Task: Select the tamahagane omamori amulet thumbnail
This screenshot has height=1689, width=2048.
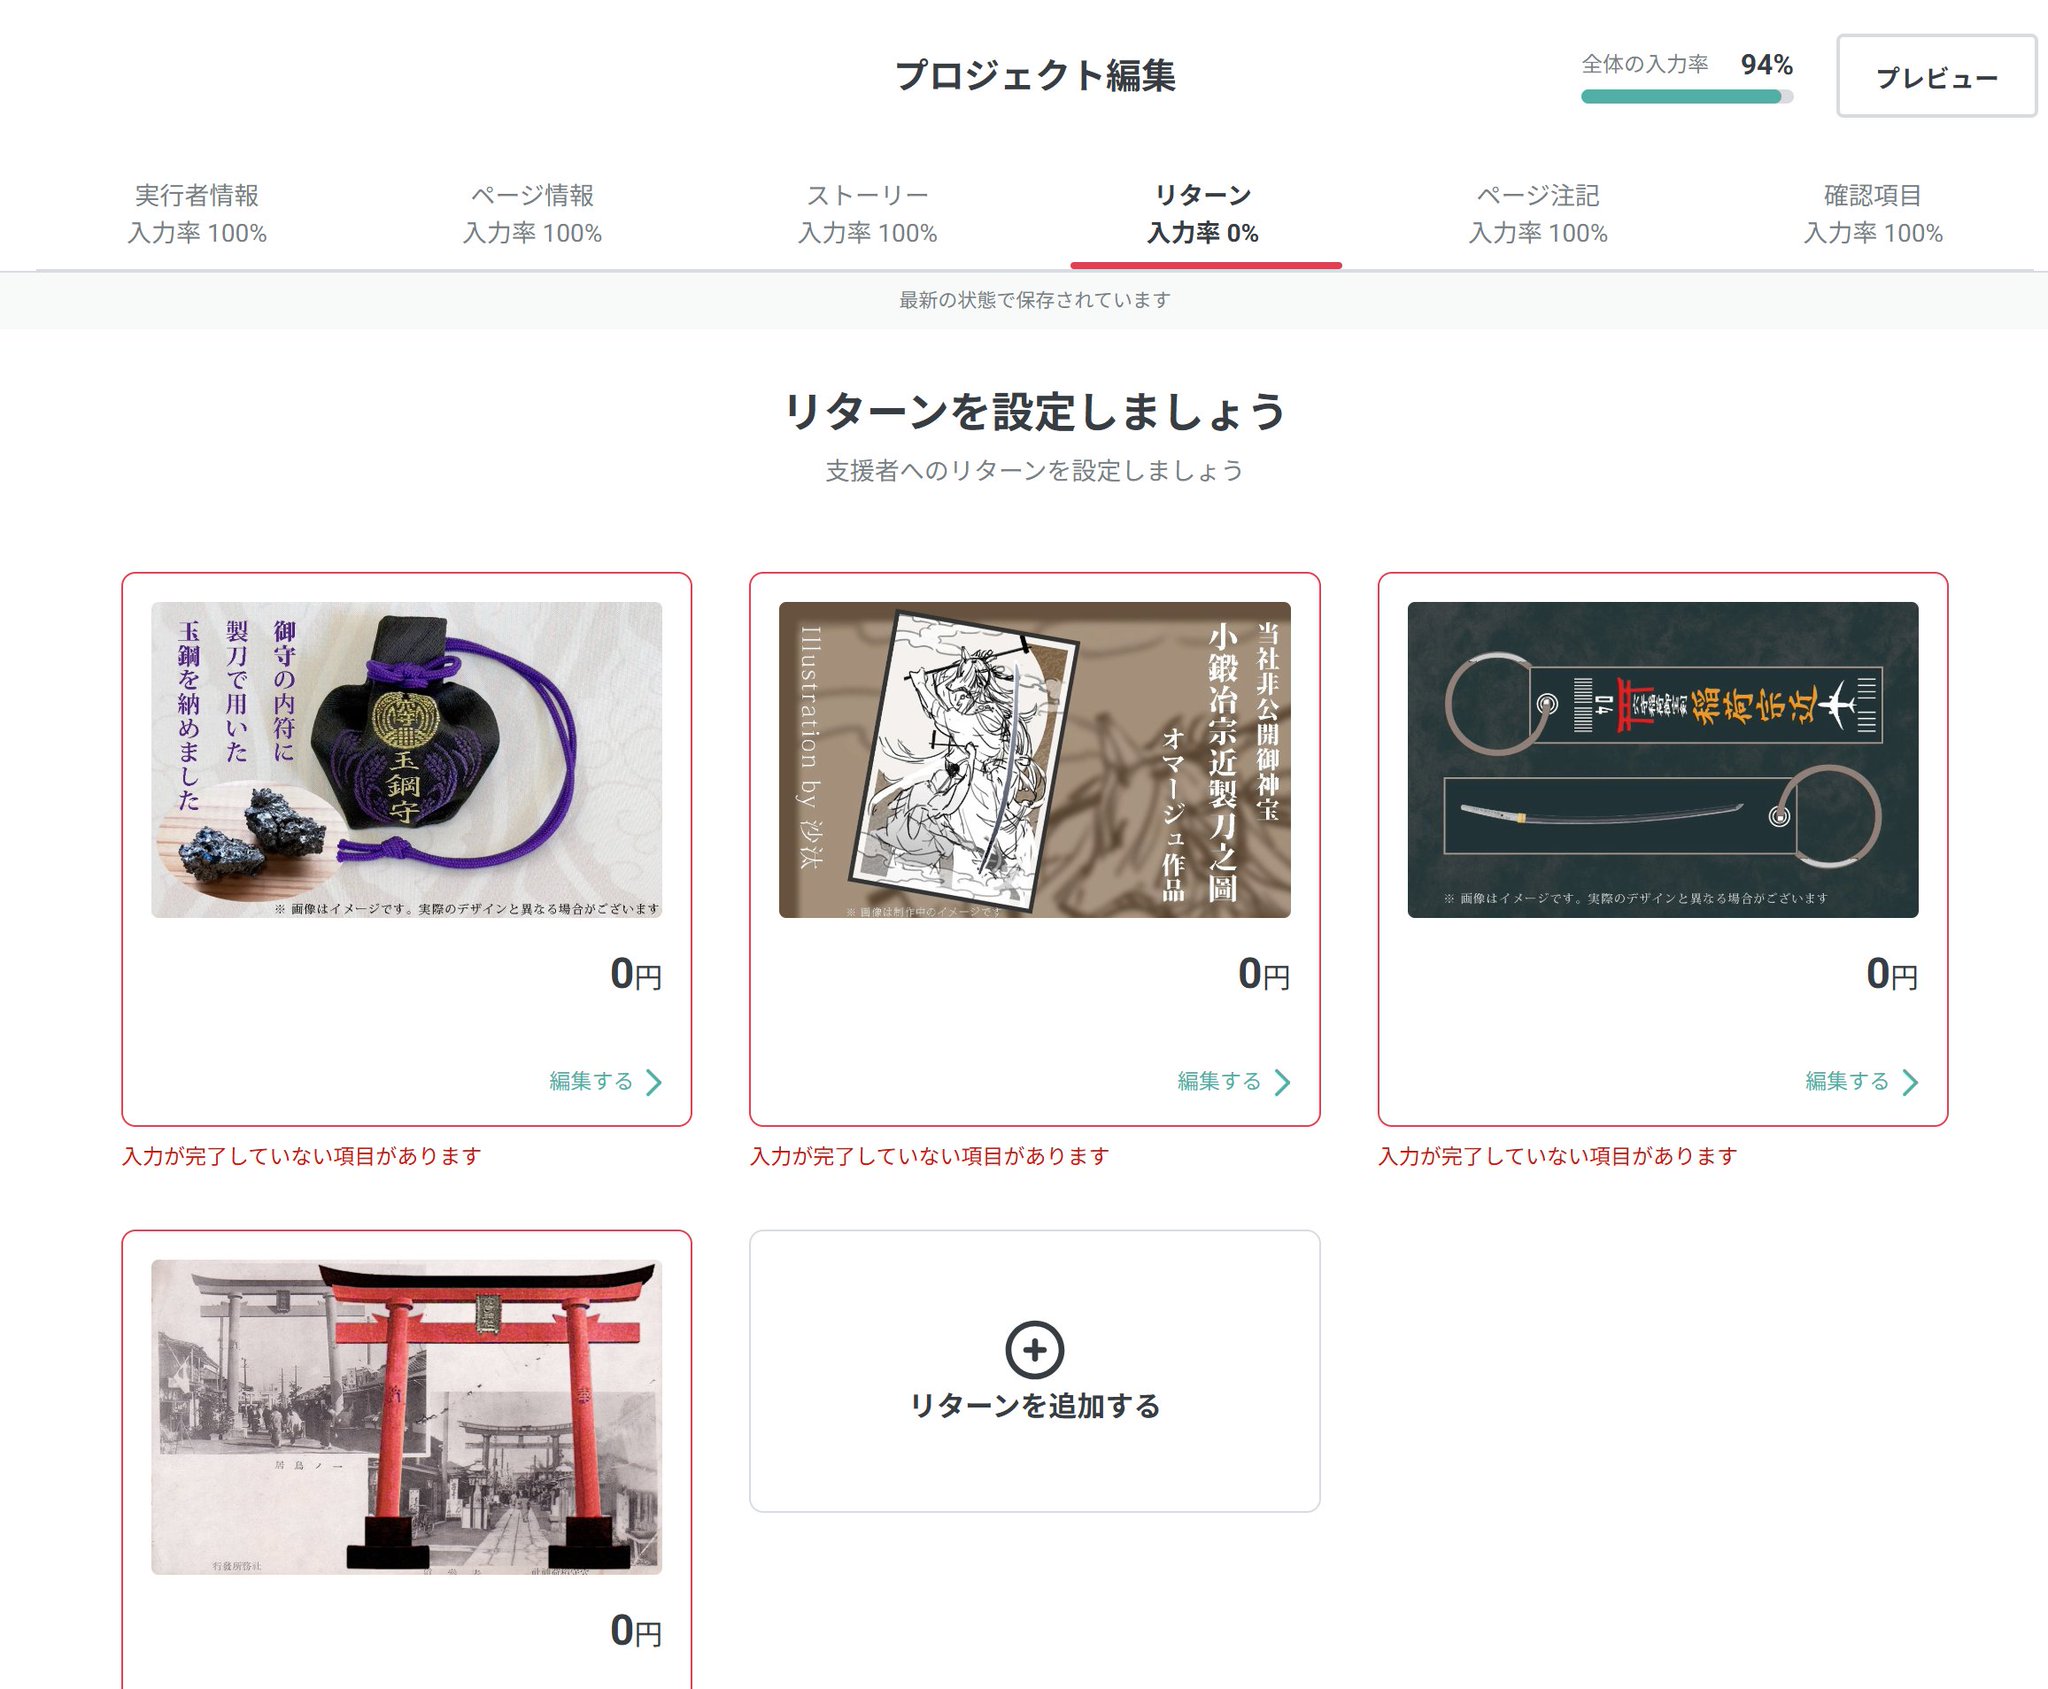Action: pos(406,759)
